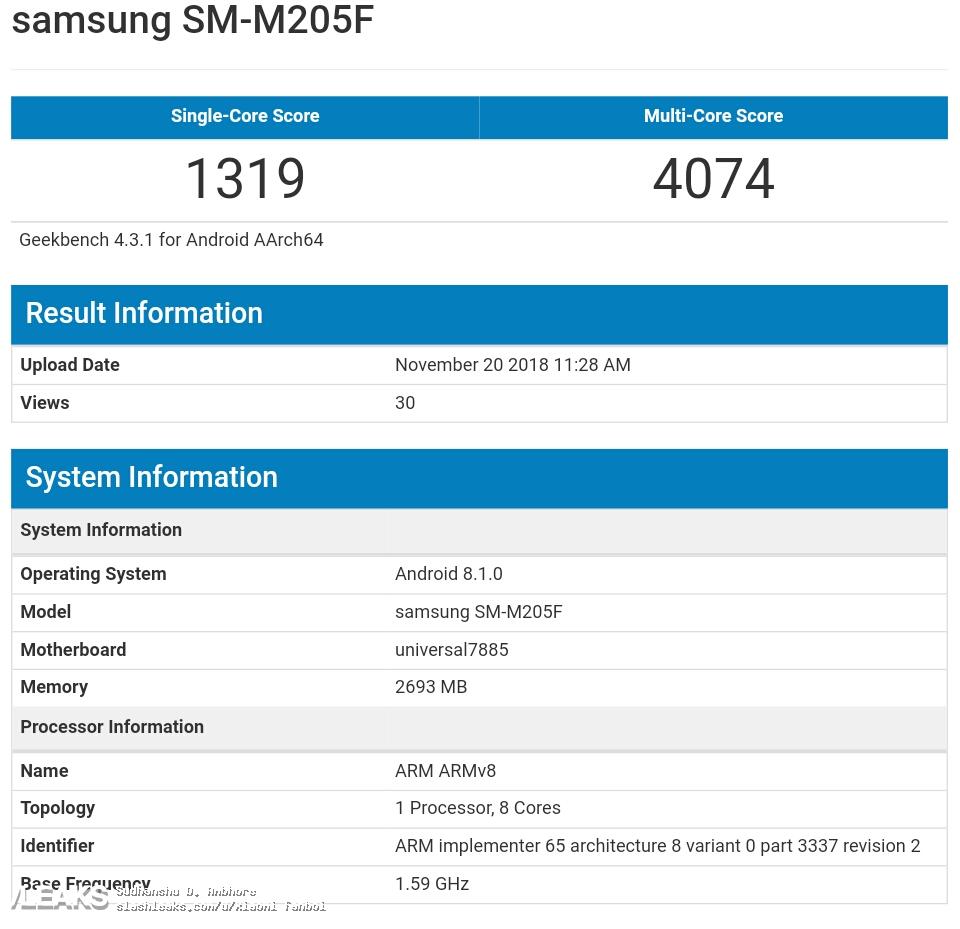Open the slashleaks.com watermark URL
This screenshot has height=929, width=960.
tap(221, 907)
